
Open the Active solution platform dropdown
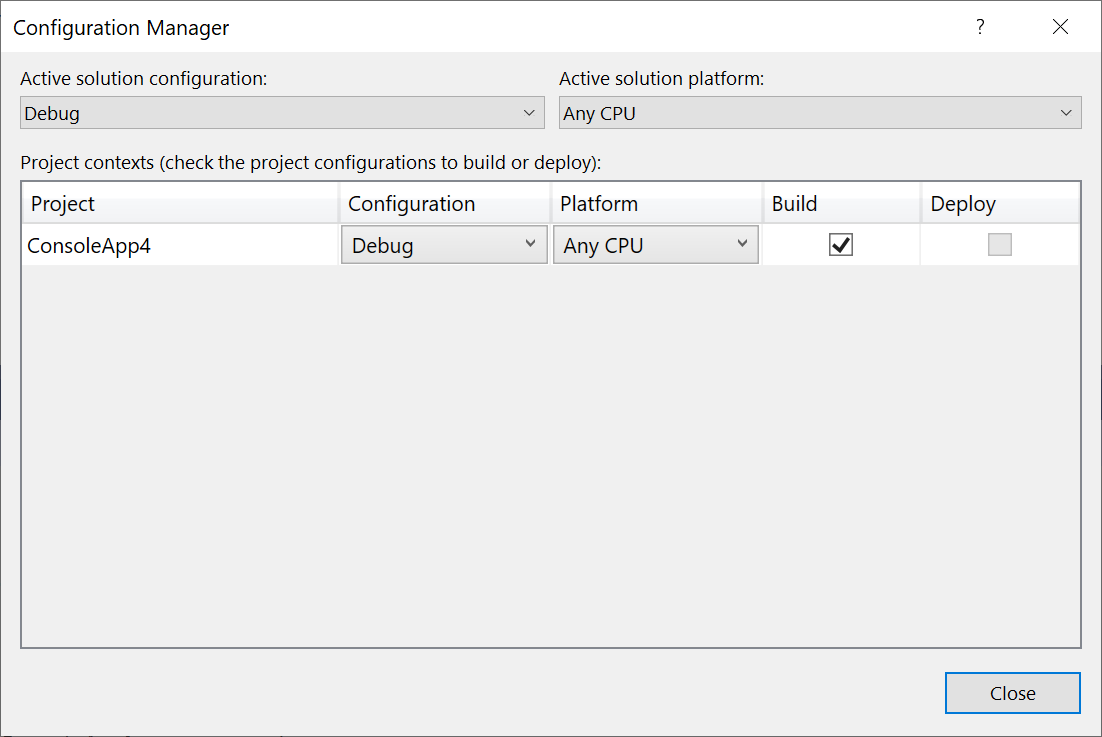coord(820,112)
